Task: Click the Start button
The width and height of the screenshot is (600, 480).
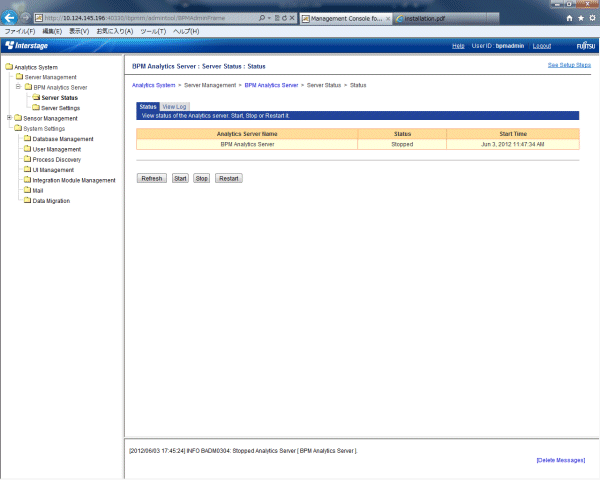Action: coord(180,178)
